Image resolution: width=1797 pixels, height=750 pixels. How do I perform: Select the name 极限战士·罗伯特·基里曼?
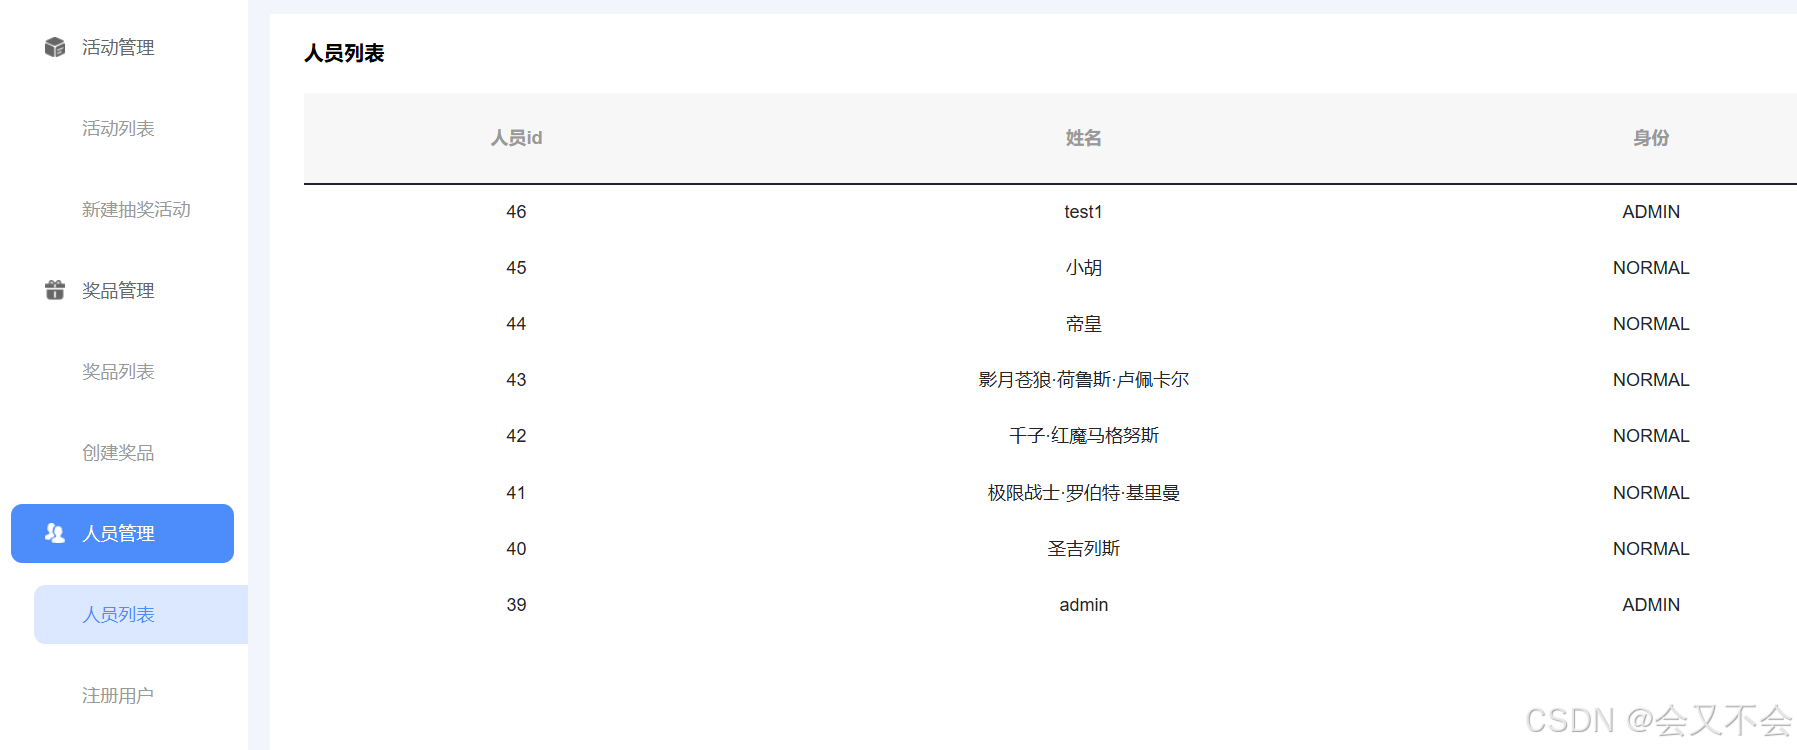coord(1083,493)
